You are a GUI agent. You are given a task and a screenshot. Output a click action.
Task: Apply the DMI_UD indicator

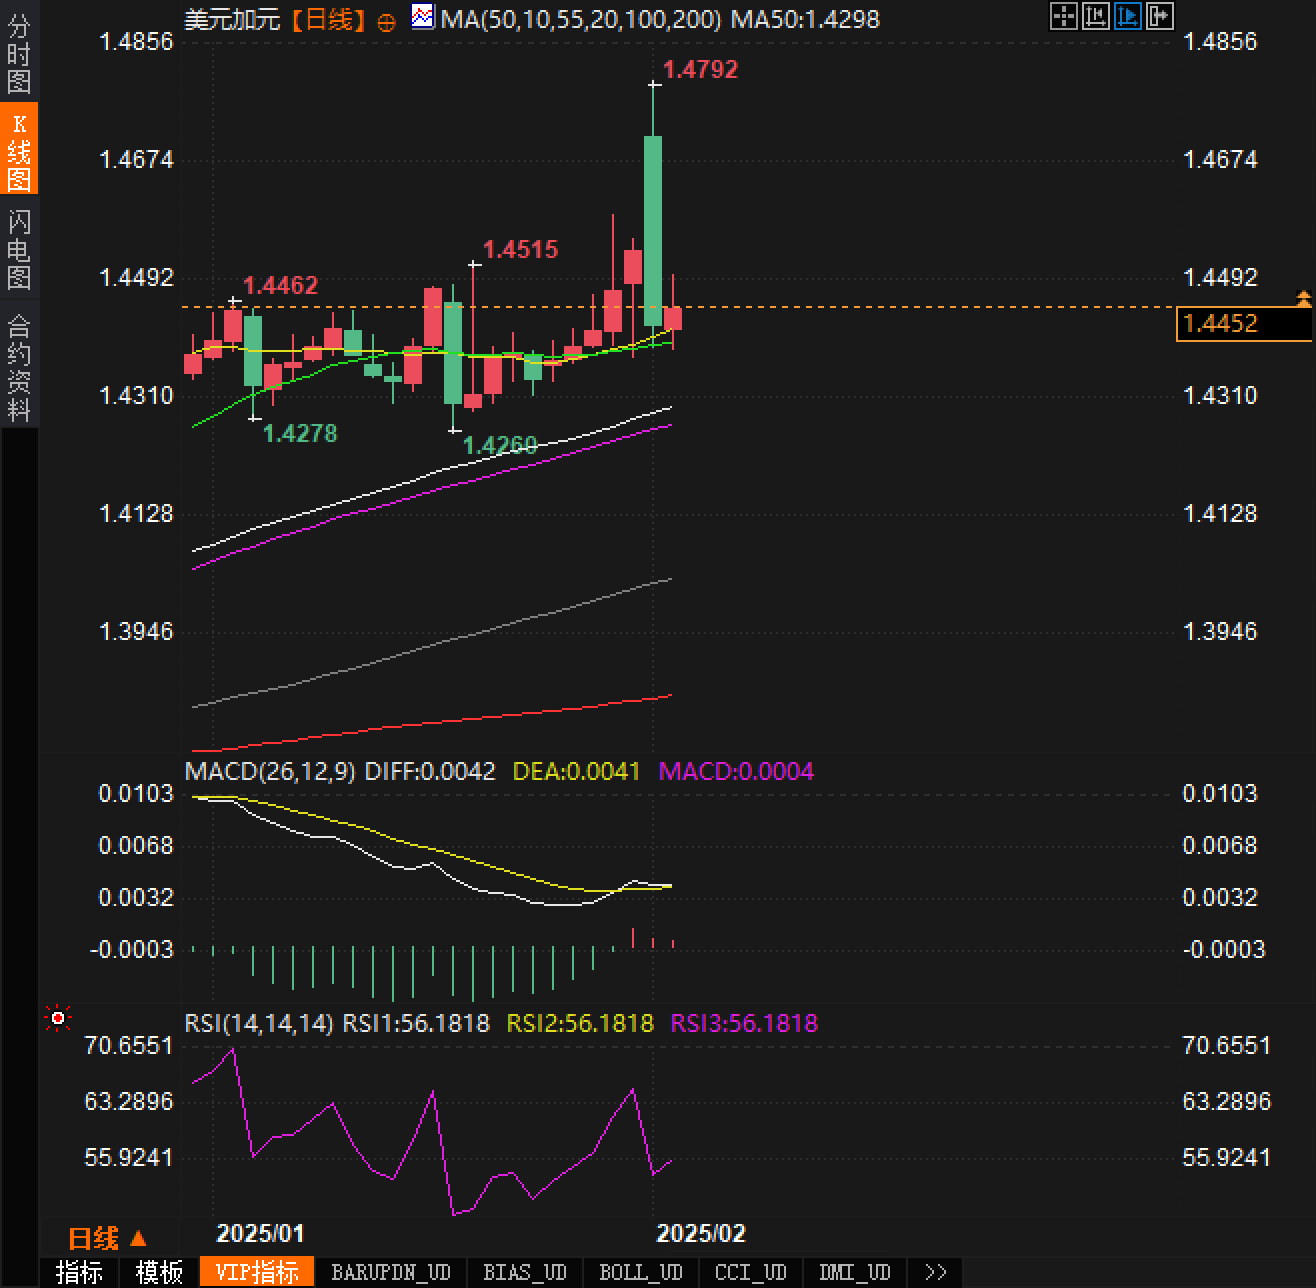pos(855,1272)
